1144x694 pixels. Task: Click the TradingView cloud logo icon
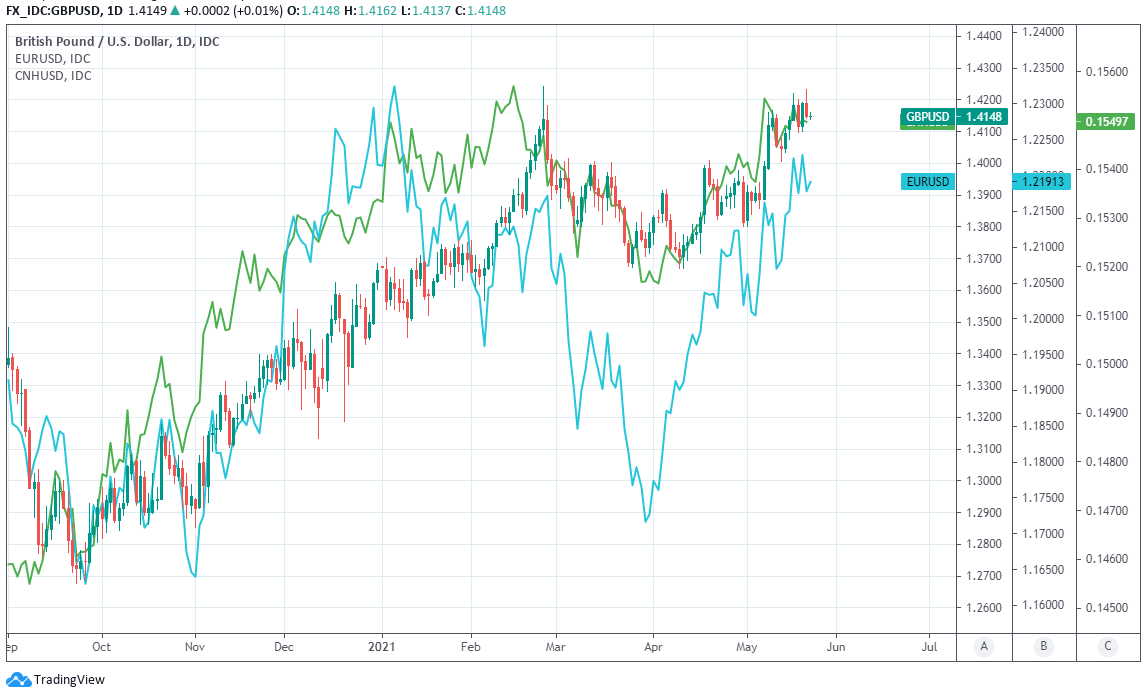pos(18,680)
